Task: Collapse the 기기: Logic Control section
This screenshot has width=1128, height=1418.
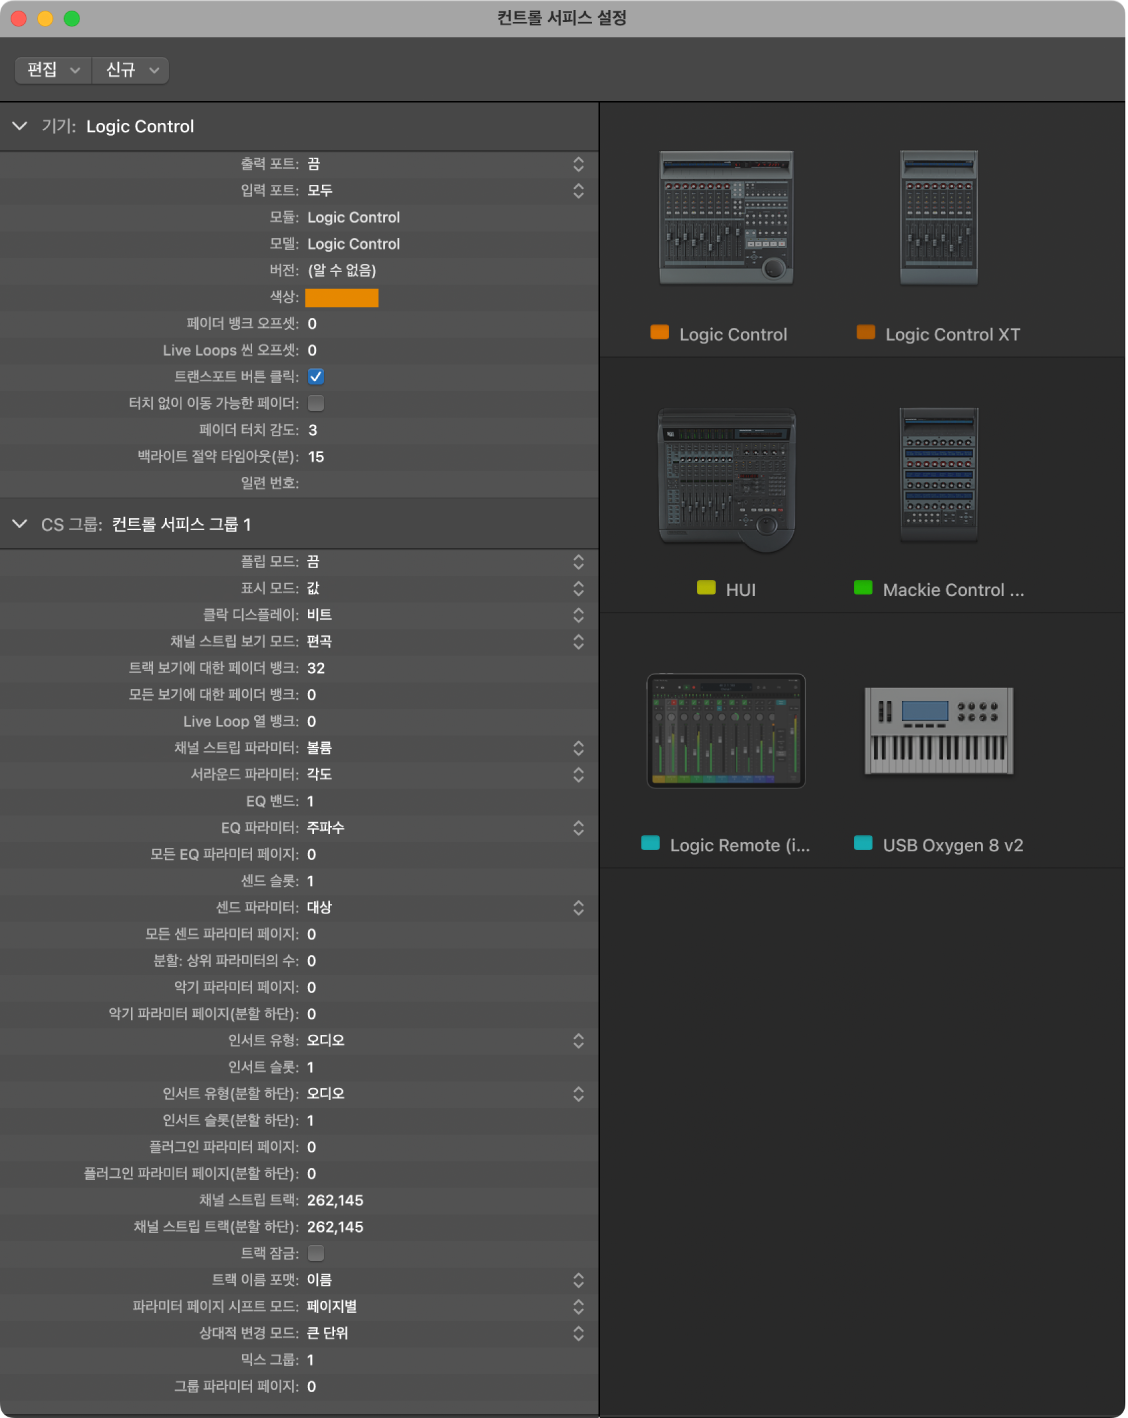Action: pyautogui.click(x=19, y=126)
